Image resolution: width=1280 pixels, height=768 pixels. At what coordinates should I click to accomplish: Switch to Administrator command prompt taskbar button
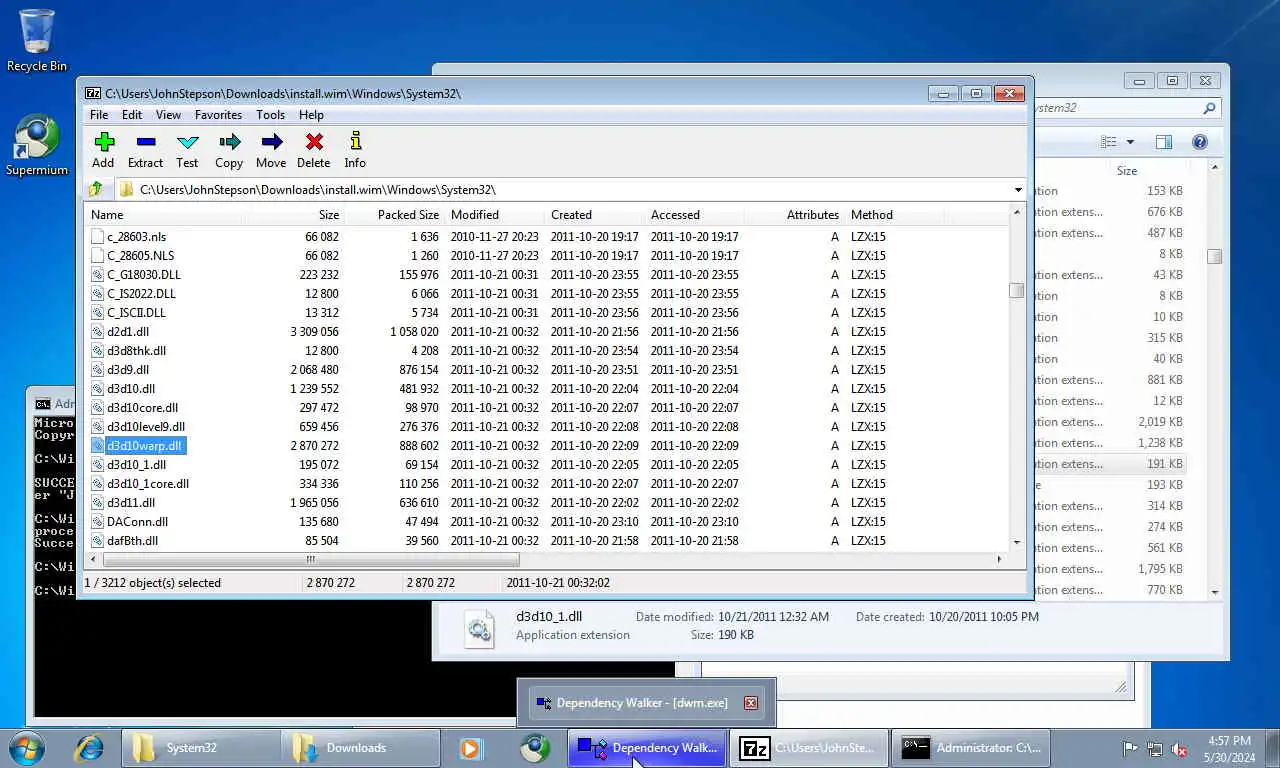(970, 747)
